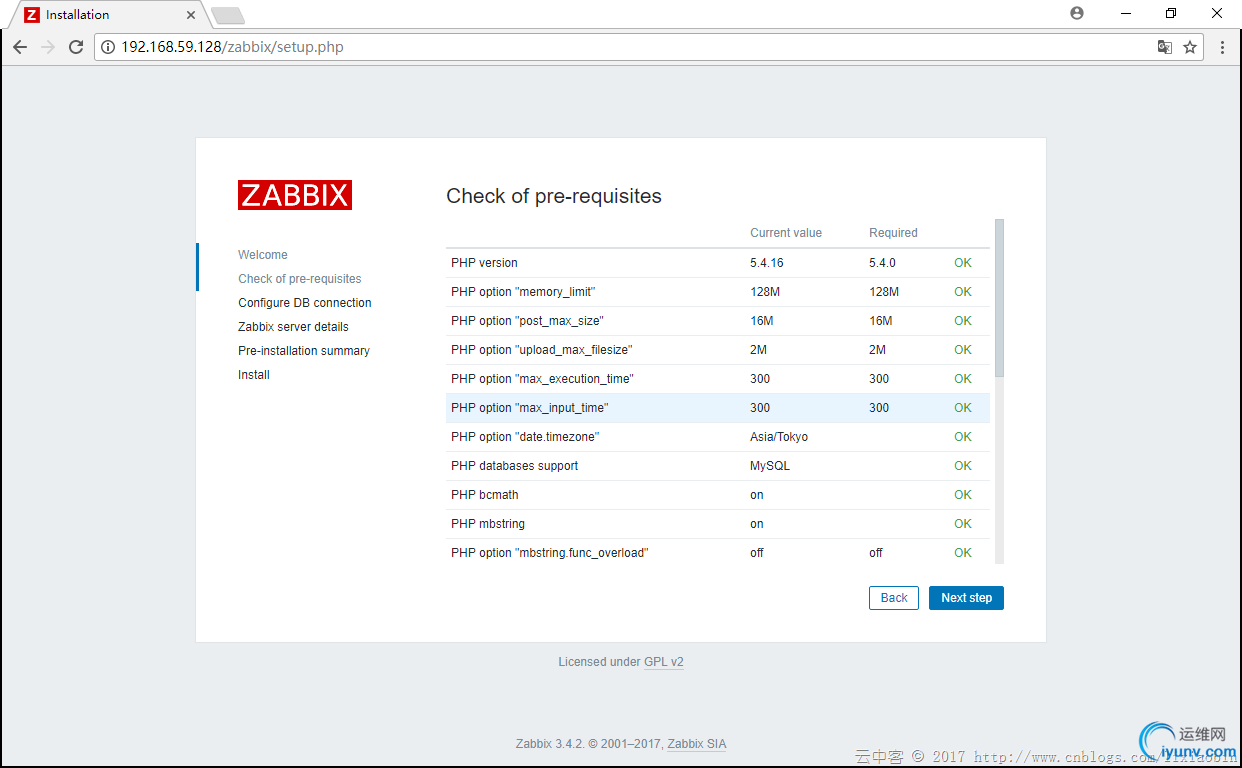This screenshot has height=768, width=1242.
Task: Click the PHP option "memory_limit" row
Action: pyautogui.click(x=718, y=292)
